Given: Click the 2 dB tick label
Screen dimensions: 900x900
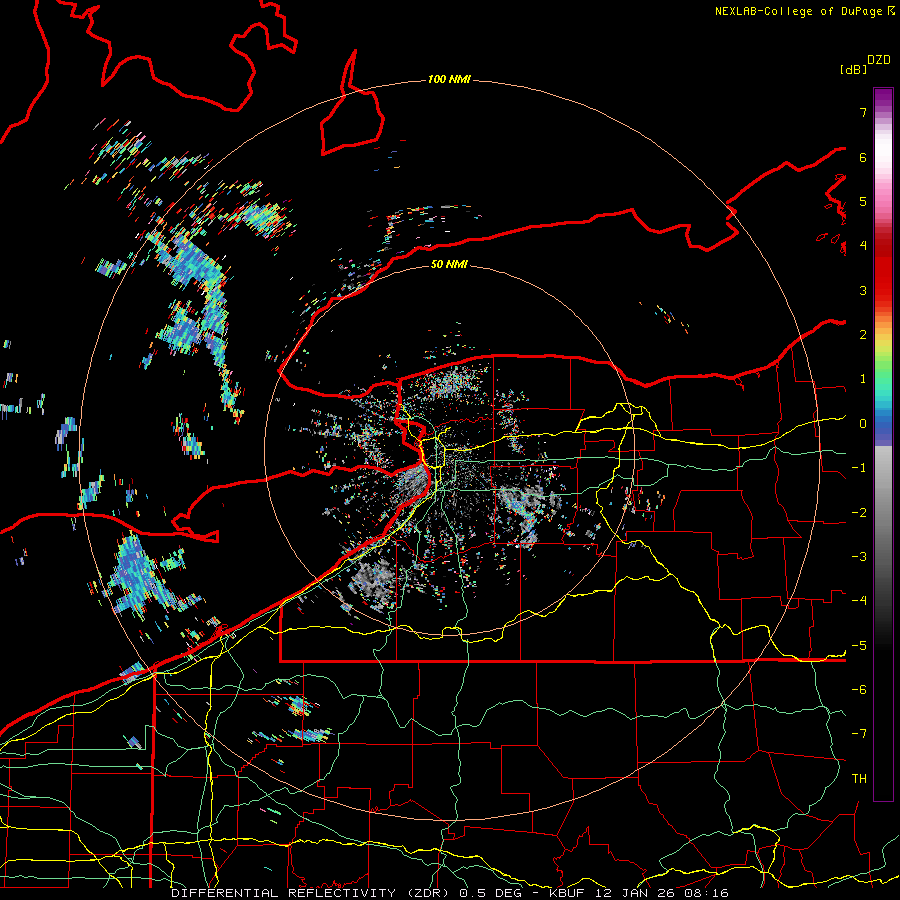Looking at the screenshot, I should tap(863, 335).
